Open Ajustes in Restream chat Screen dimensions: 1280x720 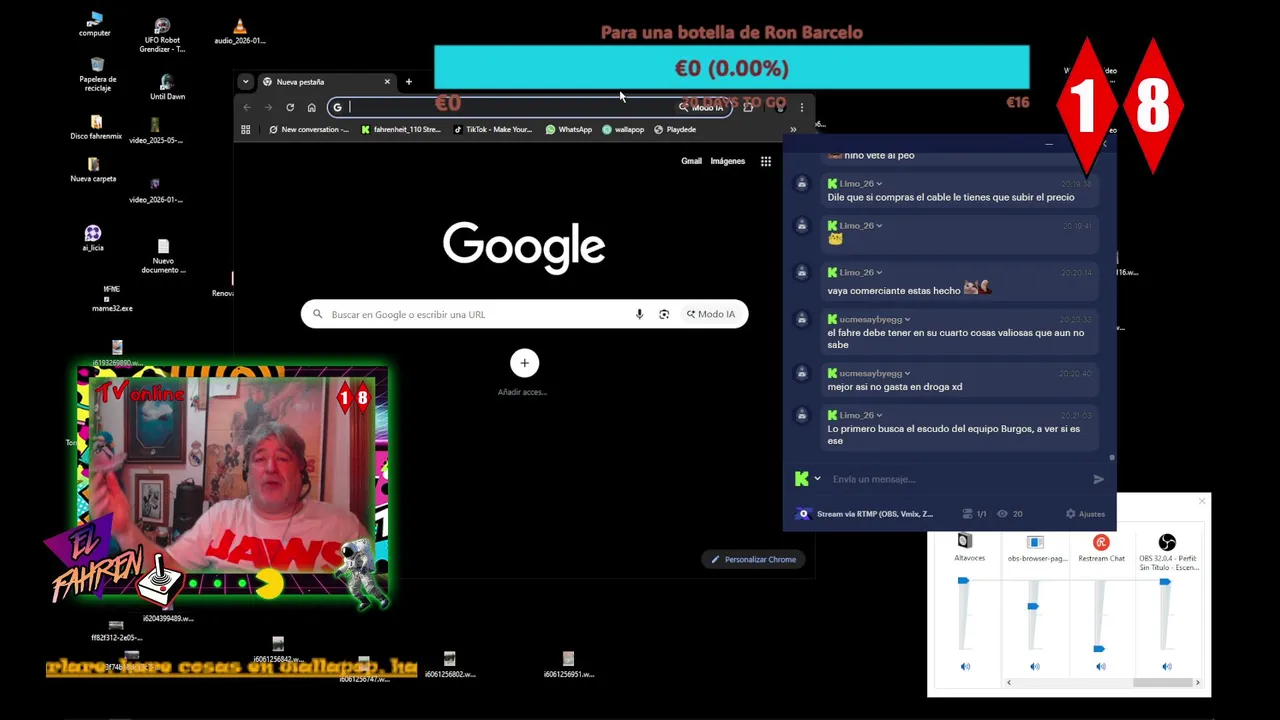point(1085,514)
